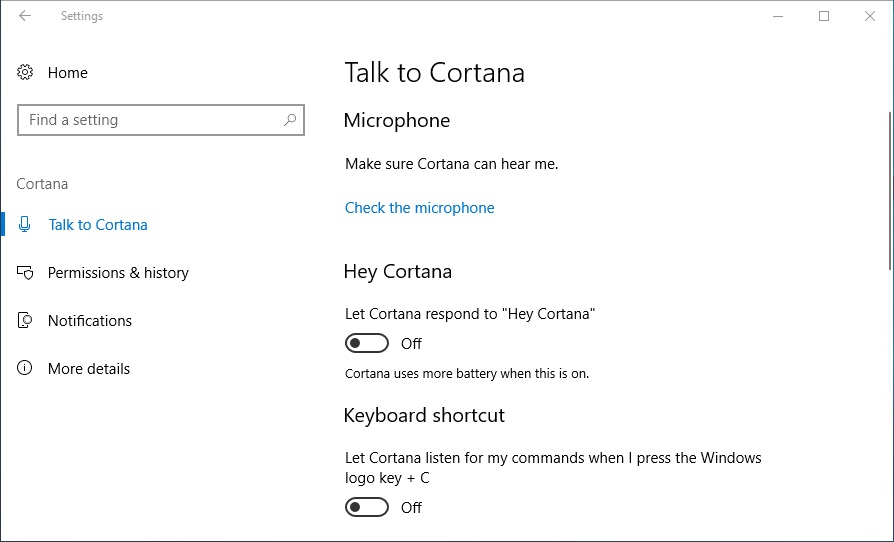Click the Talk to Cortana page title
The width and height of the screenshot is (894, 542).
pos(434,72)
